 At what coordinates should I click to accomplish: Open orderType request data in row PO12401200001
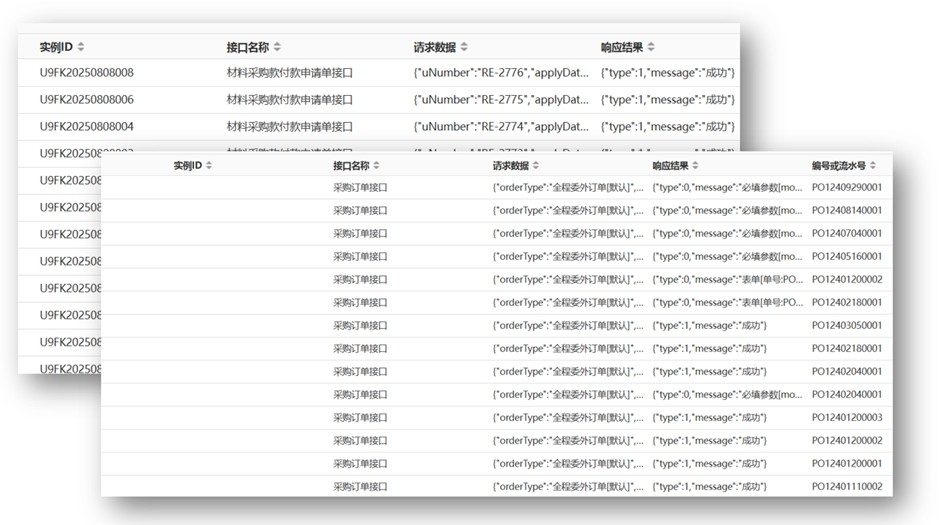568,463
